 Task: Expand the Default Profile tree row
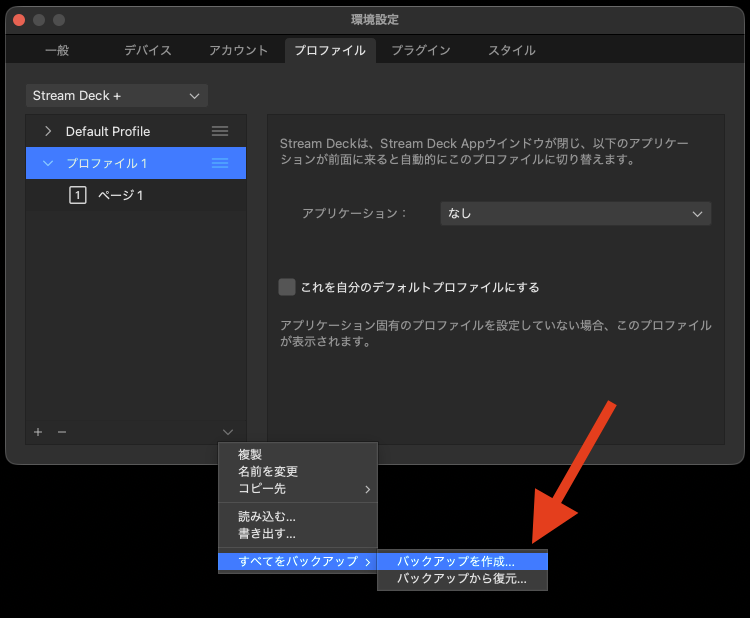[x=48, y=131]
